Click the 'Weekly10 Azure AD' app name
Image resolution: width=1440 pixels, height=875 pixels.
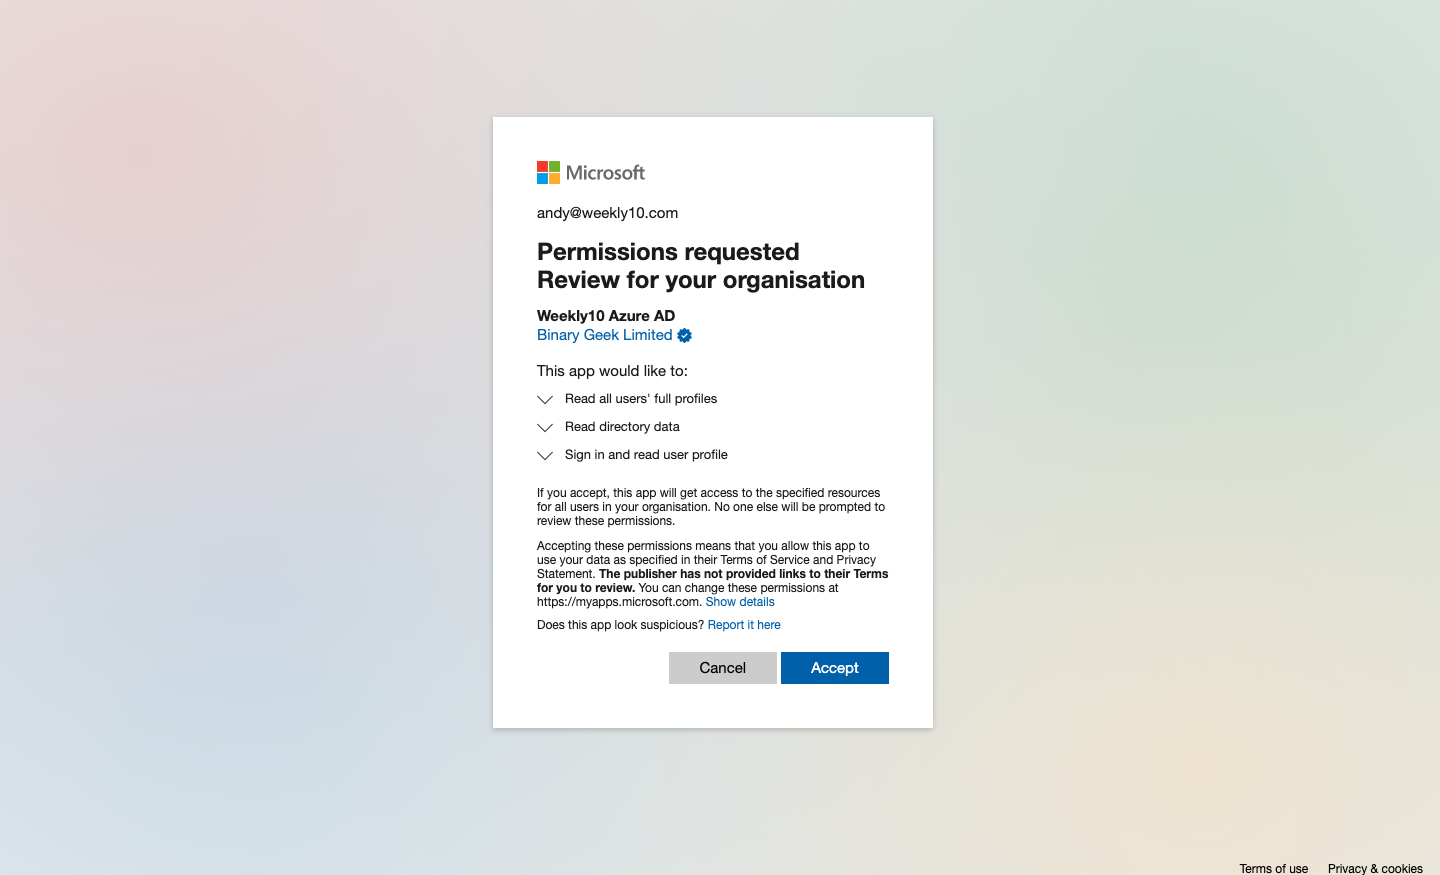point(606,315)
